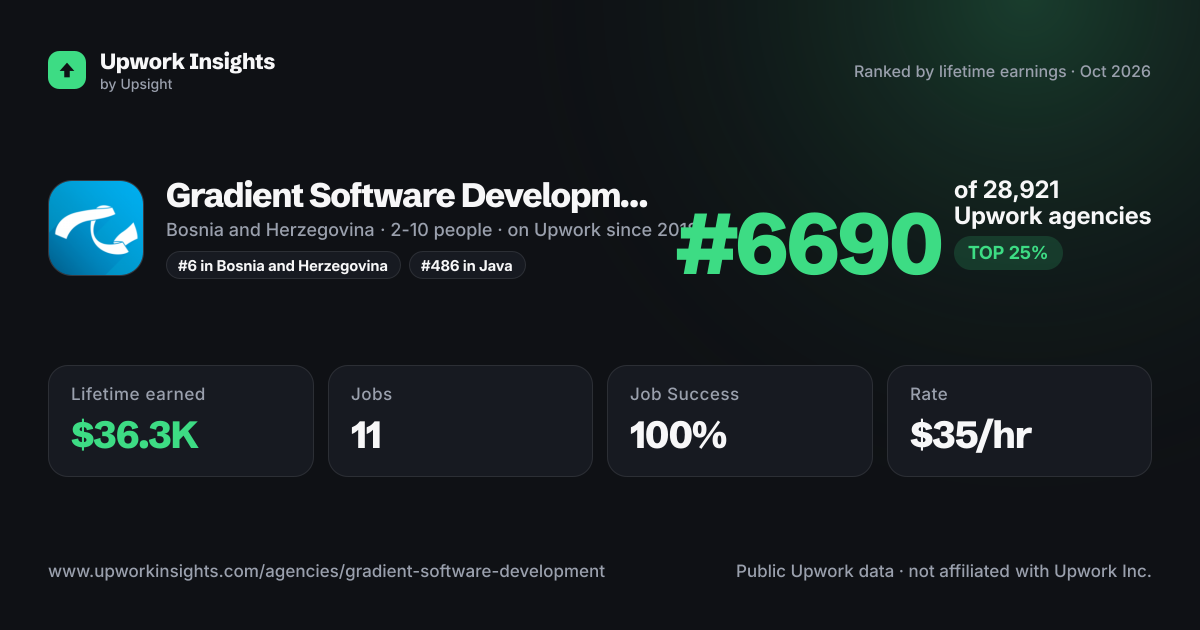
Task: Select the '#486 in Java' badge
Action: (x=467, y=265)
